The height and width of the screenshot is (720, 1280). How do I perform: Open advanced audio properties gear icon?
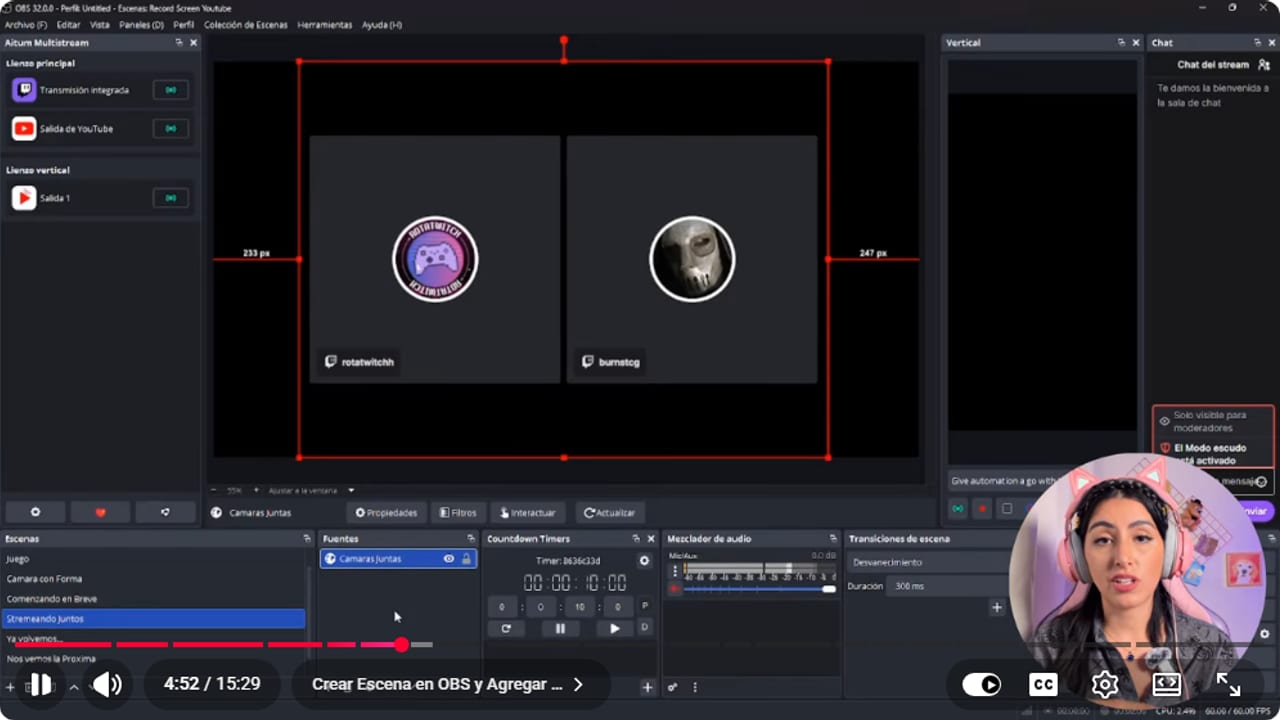click(x=672, y=687)
